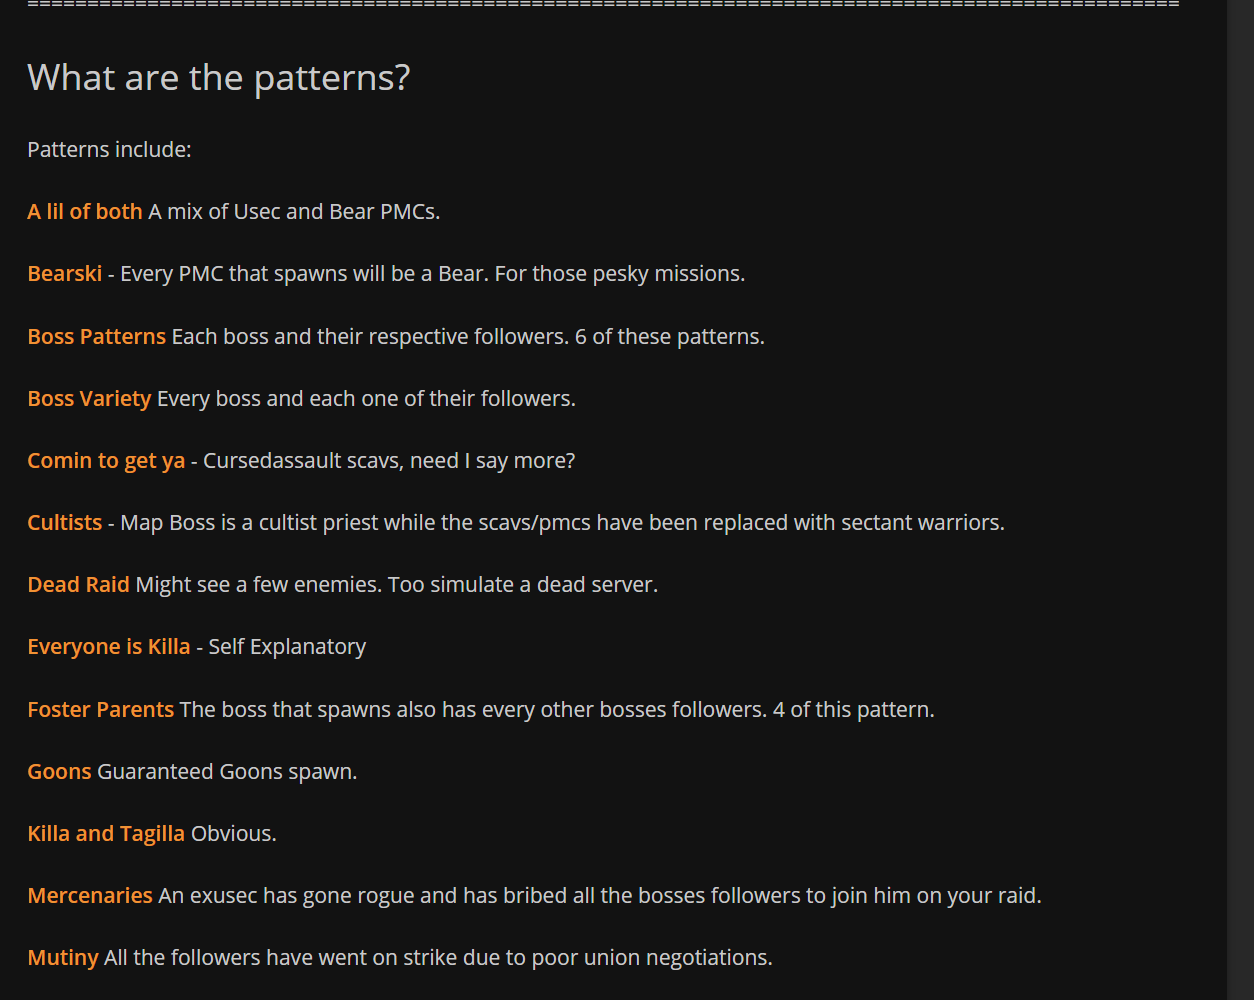1254x1000 pixels.
Task: Click the orange 'Cultists' label
Action: (x=65, y=523)
